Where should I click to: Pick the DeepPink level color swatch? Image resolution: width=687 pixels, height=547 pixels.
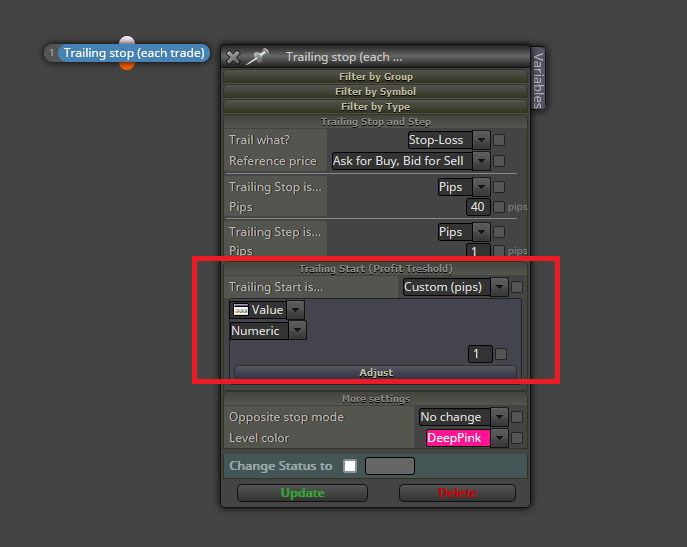(458, 438)
